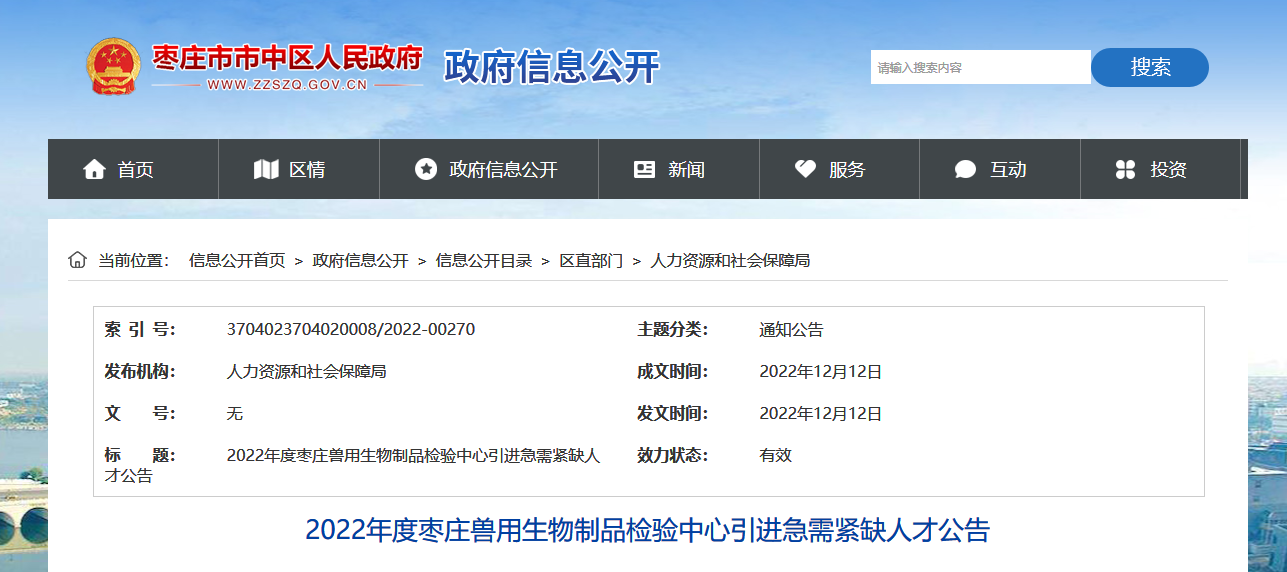Select 人力资源和社会保障局 in breadcrumb
This screenshot has height=572, width=1287.
(x=730, y=261)
